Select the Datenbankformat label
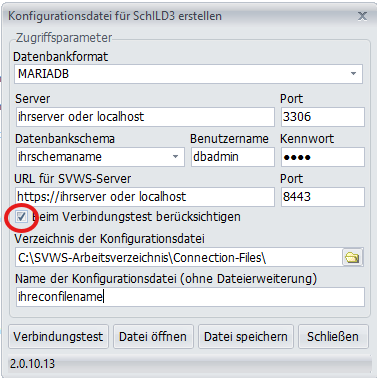The width and height of the screenshot is (377, 378). click(x=61, y=57)
